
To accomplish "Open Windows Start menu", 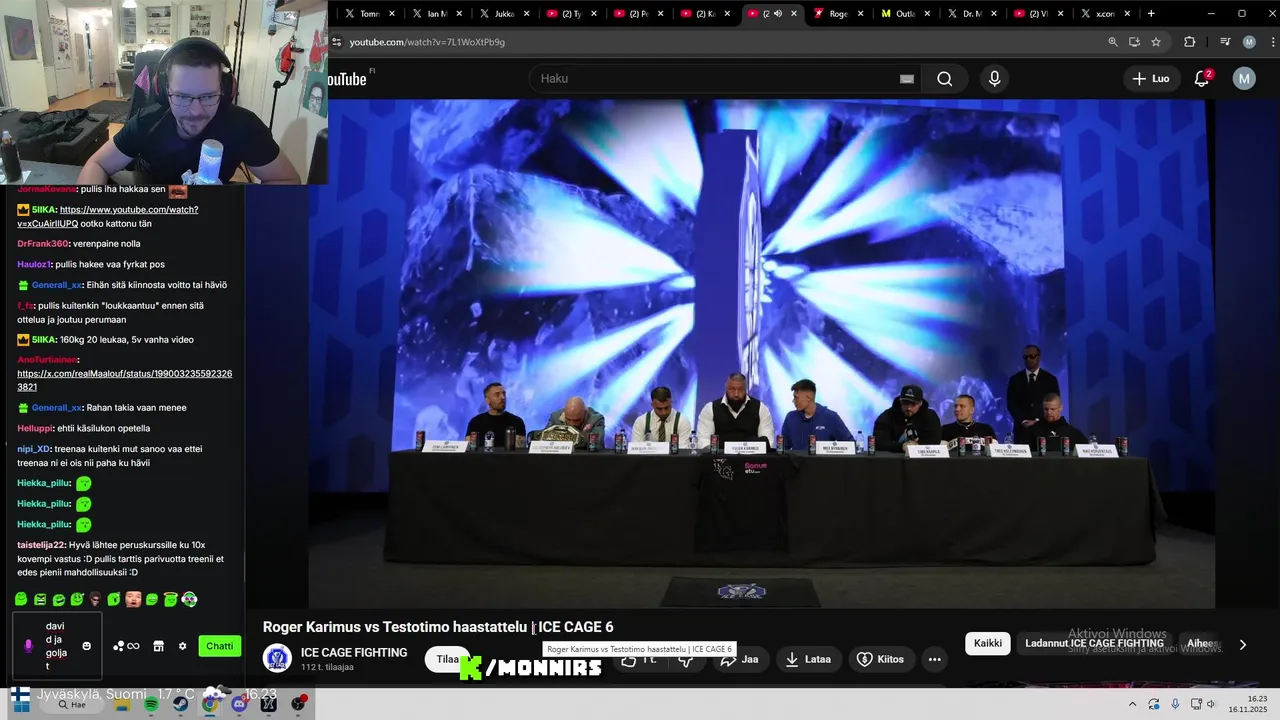I will click(x=20, y=704).
